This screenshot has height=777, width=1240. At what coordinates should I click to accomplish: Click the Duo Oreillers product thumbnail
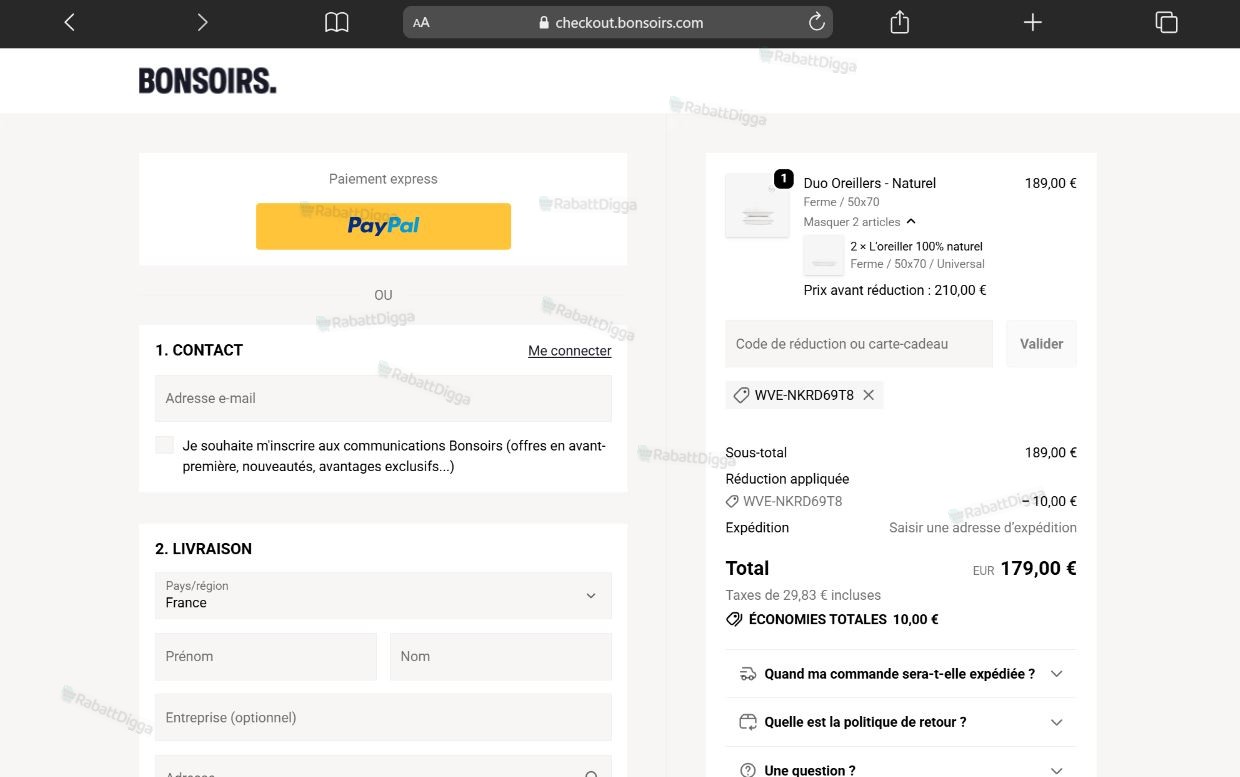[757, 205]
